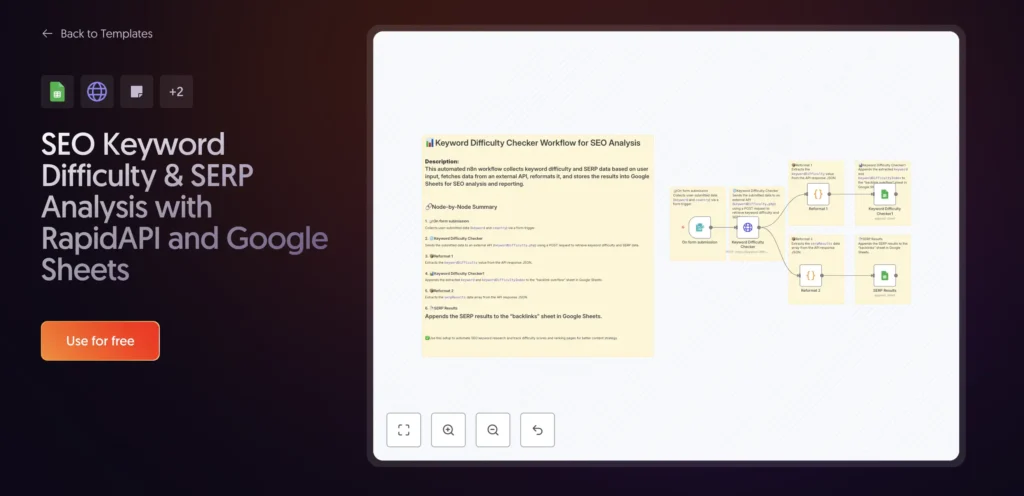This screenshot has height=496, width=1024.
Task: Click the 'Appends the SERP results' sentence
Action: pos(513,316)
